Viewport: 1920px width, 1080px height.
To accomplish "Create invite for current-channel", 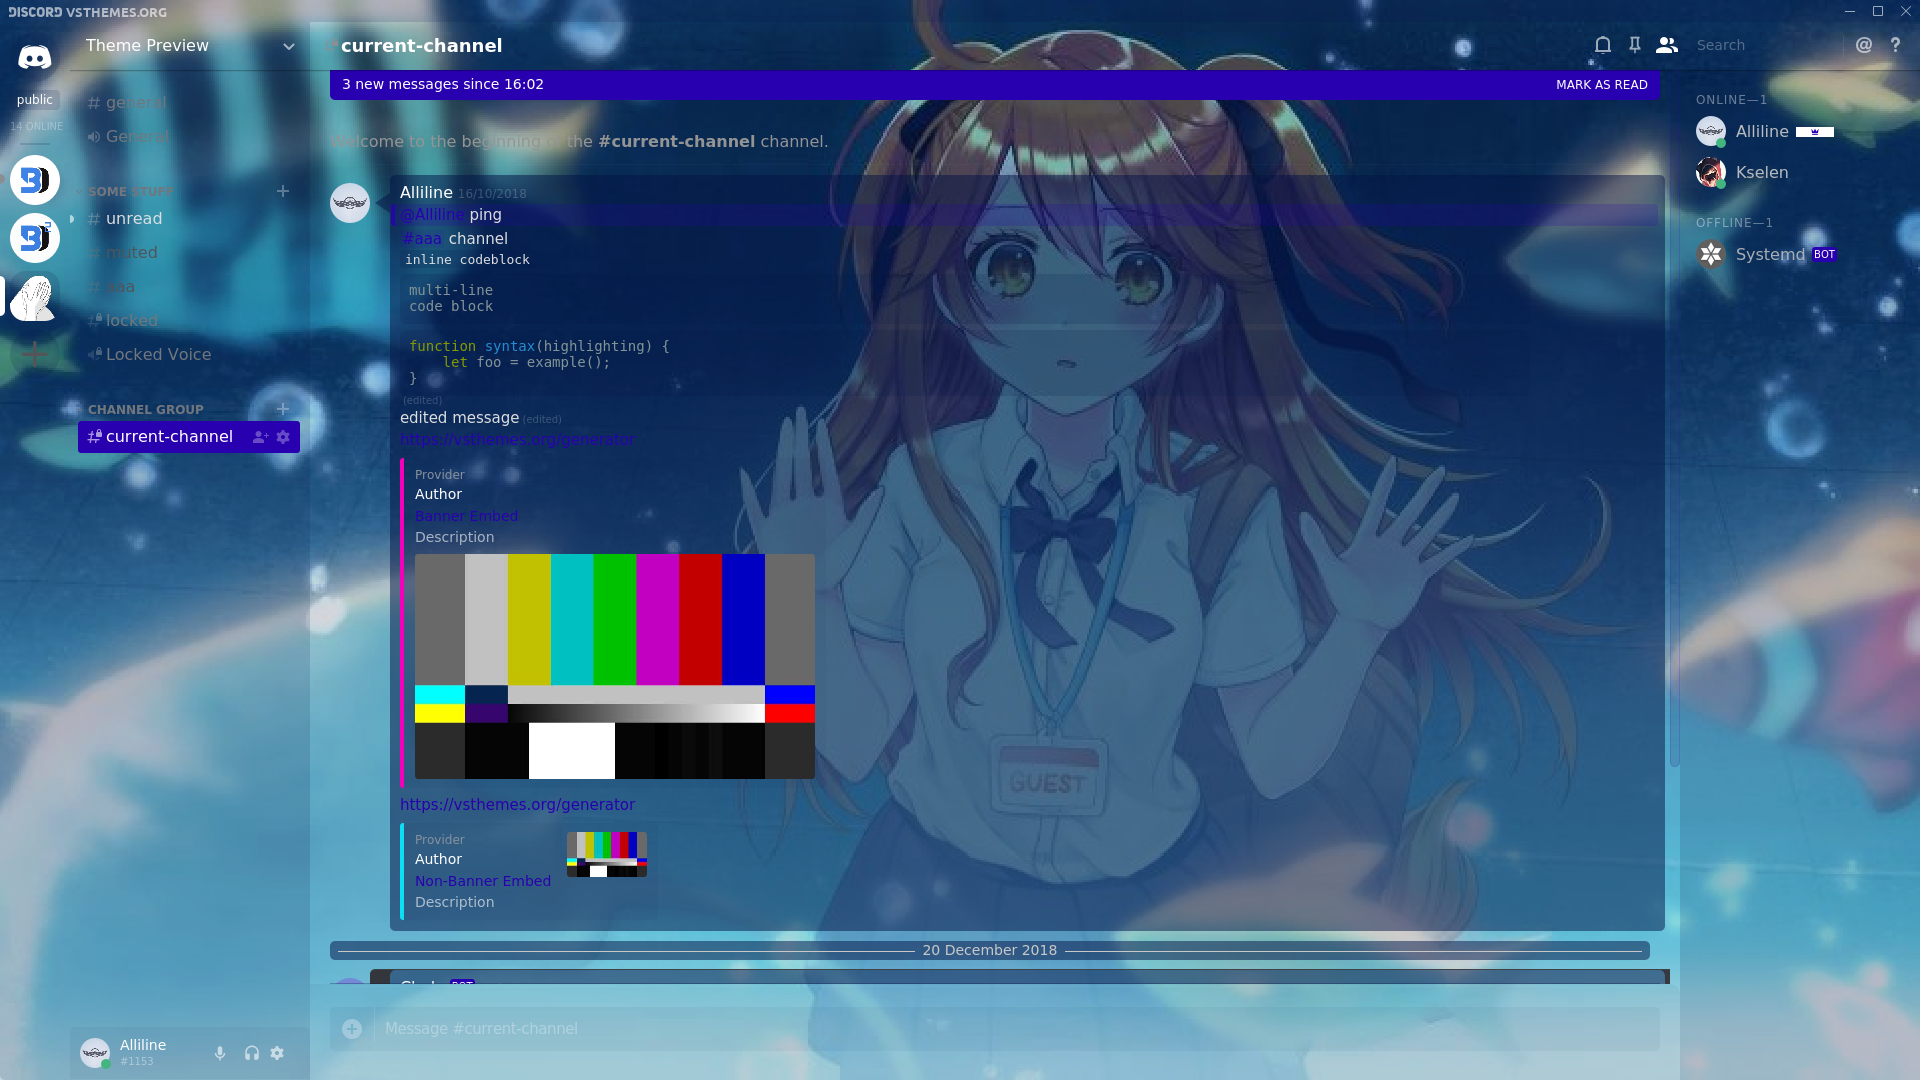I will tap(260, 437).
